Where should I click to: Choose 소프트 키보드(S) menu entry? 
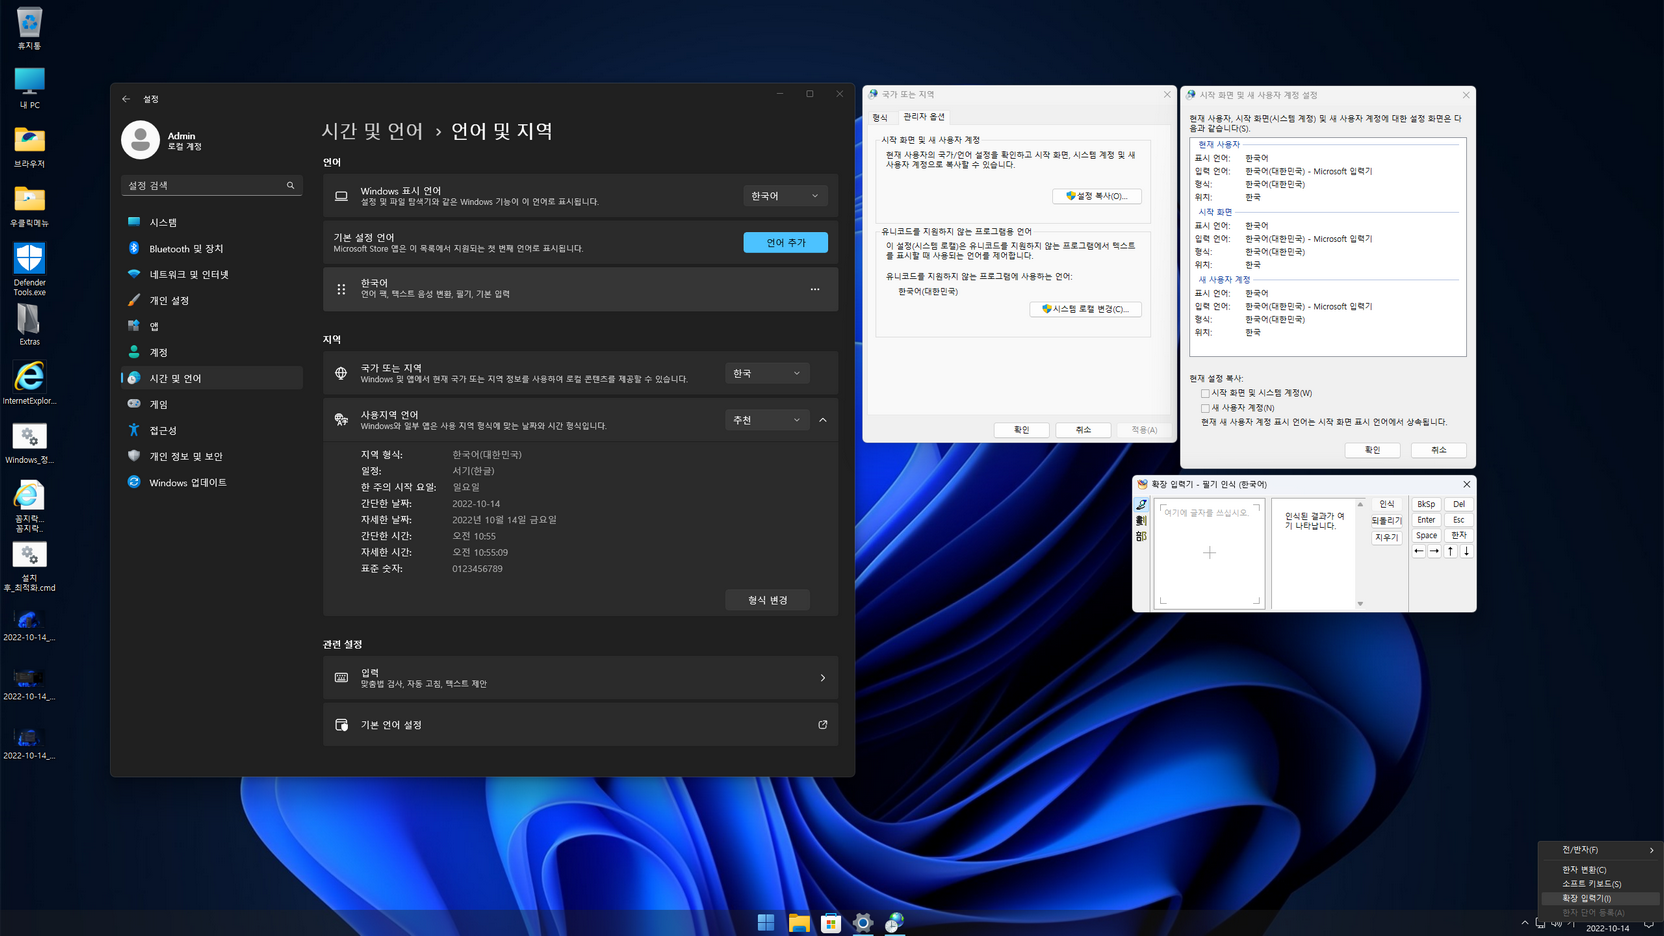click(1601, 884)
